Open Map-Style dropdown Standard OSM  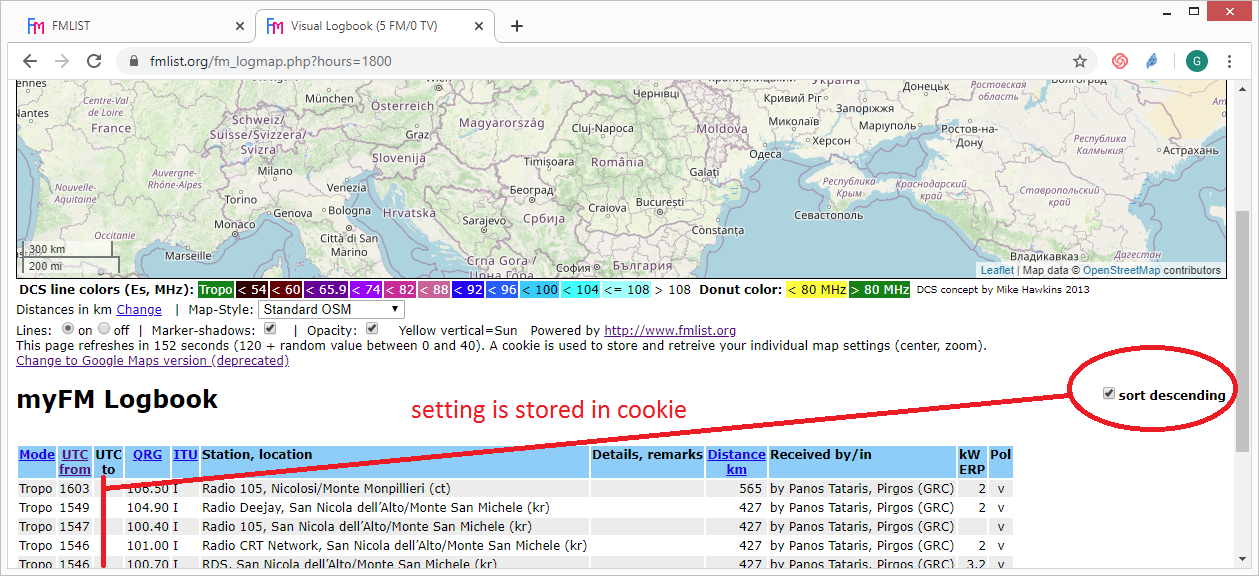(331, 310)
